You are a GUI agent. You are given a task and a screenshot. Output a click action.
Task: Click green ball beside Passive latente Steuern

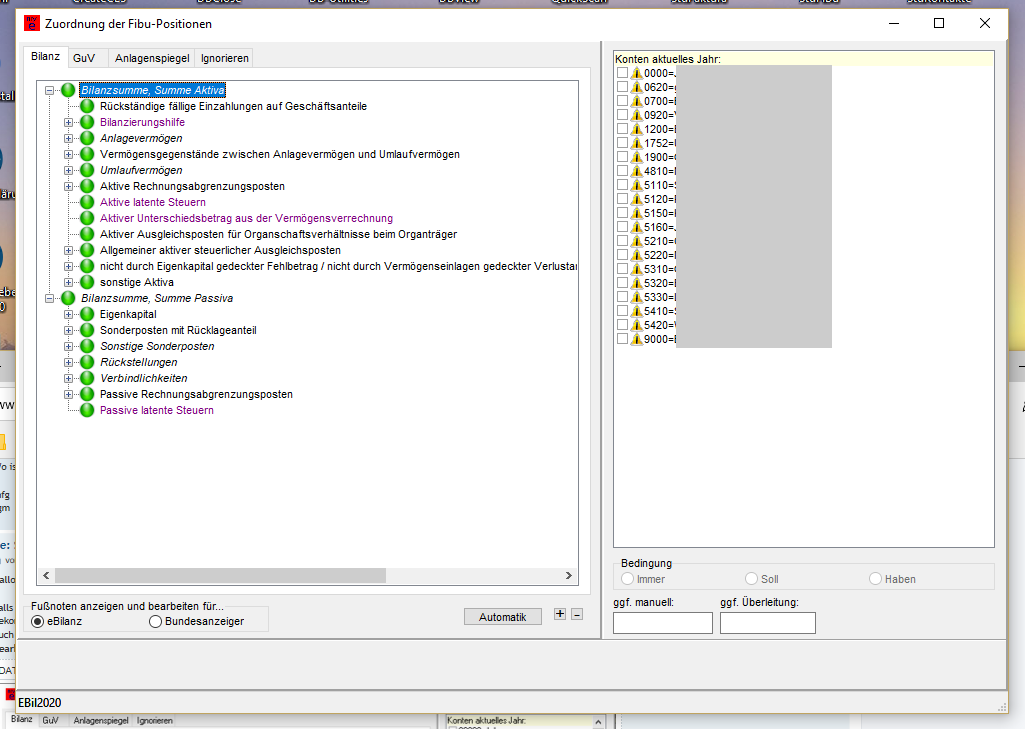(x=87, y=410)
